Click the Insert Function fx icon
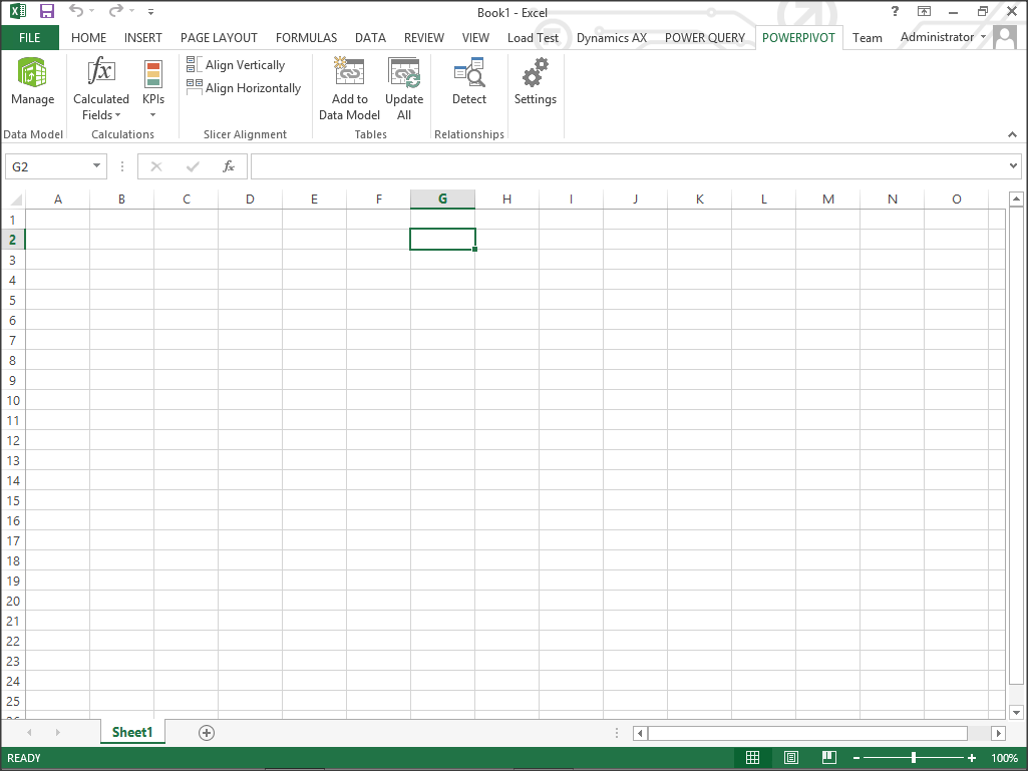Viewport: 1028px width, 771px height. pyautogui.click(x=229, y=167)
